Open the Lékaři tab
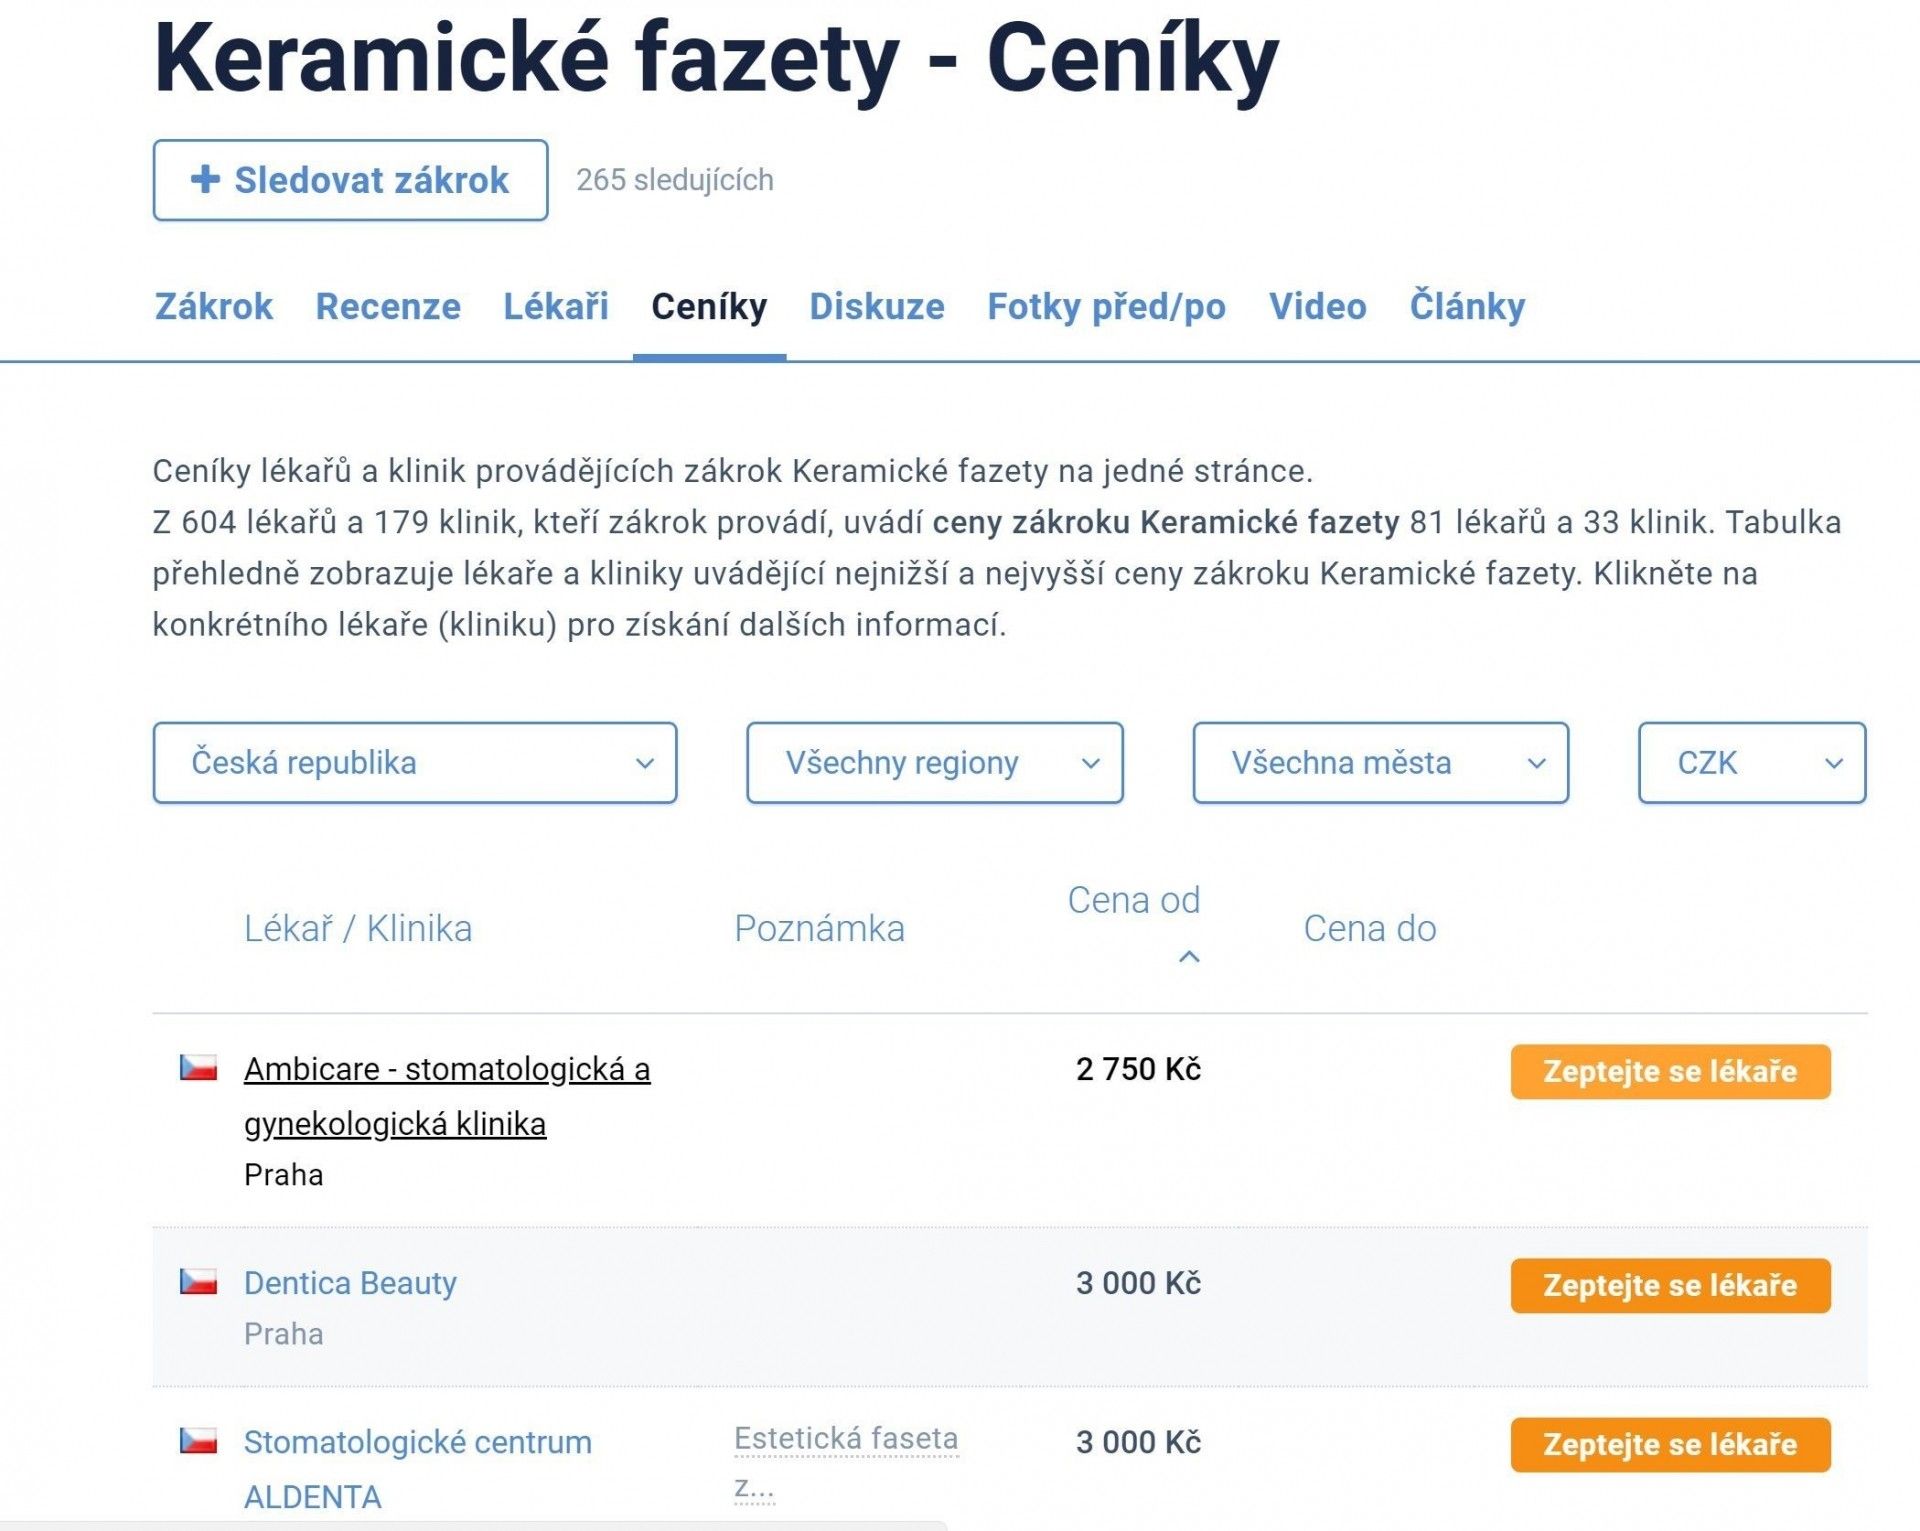 coord(556,306)
